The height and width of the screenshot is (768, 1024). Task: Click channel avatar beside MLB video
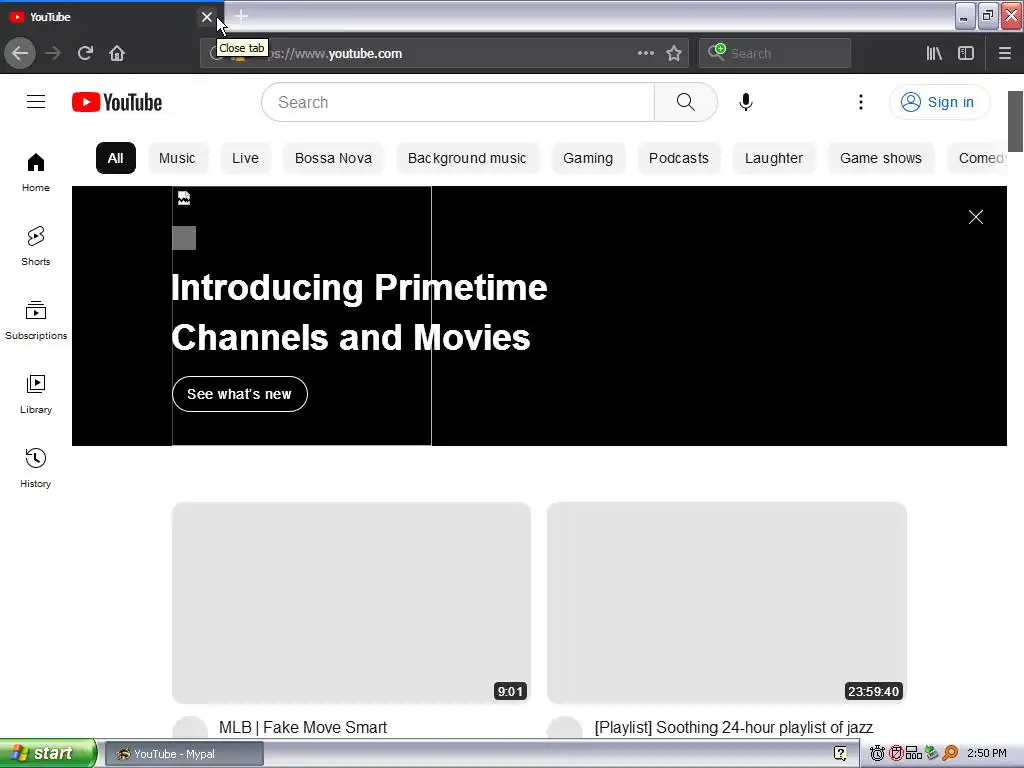(x=190, y=728)
